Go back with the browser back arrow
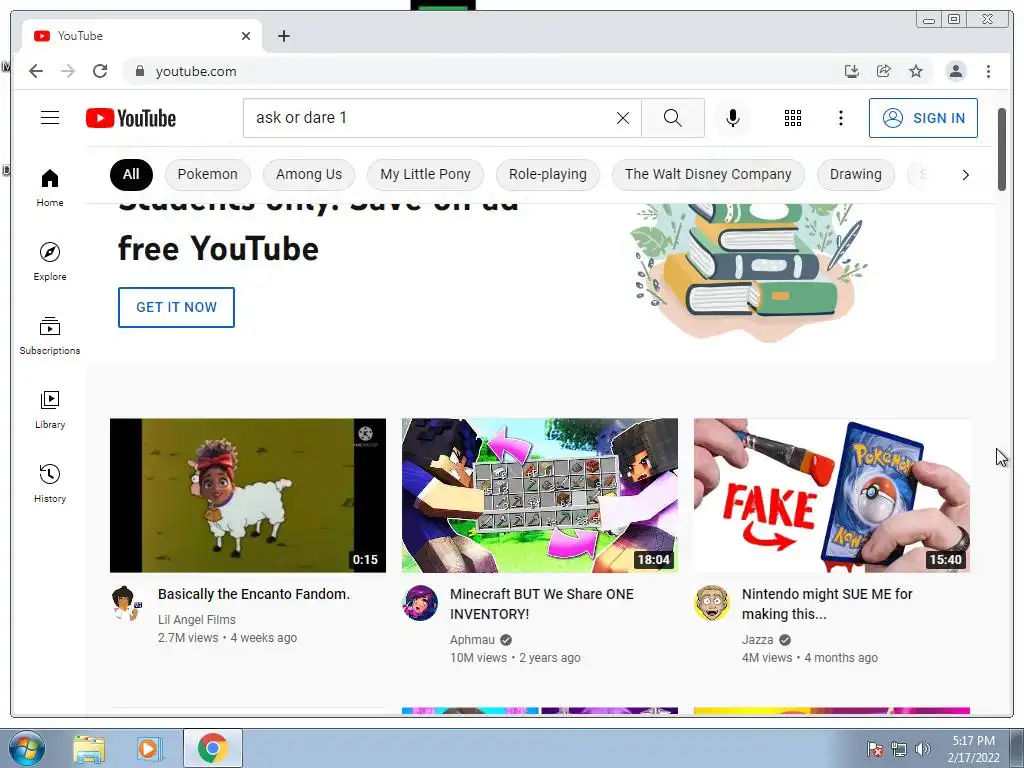Screen dimensions: 1024x768 coord(36,71)
